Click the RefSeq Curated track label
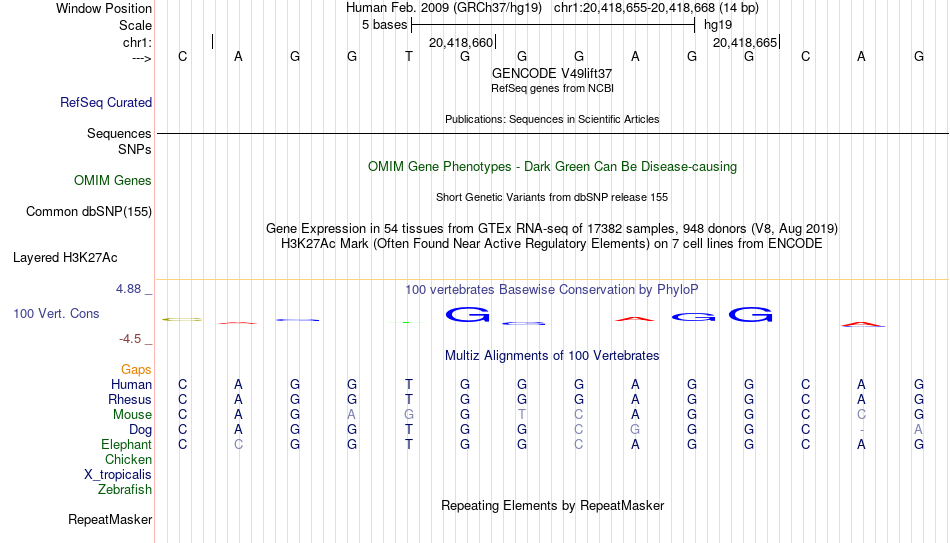Viewport: 950px width, 543px height. coord(105,102)
